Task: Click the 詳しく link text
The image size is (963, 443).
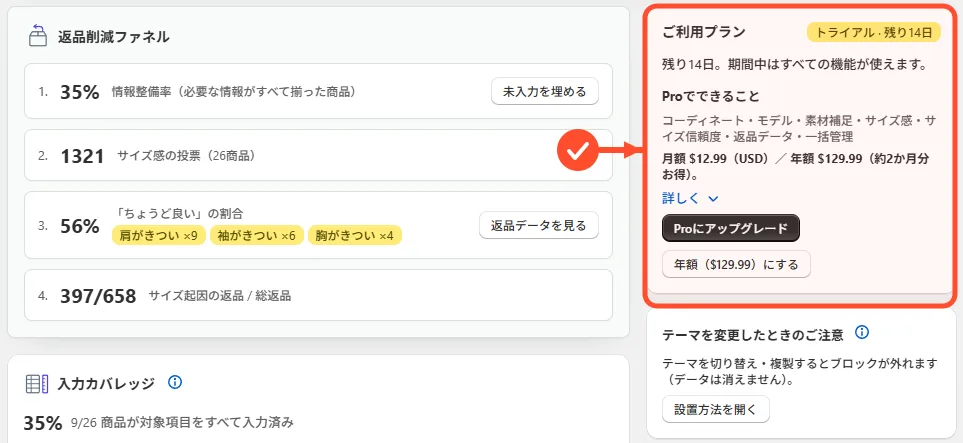Action: pyautogui.click(x=682, y=198)
